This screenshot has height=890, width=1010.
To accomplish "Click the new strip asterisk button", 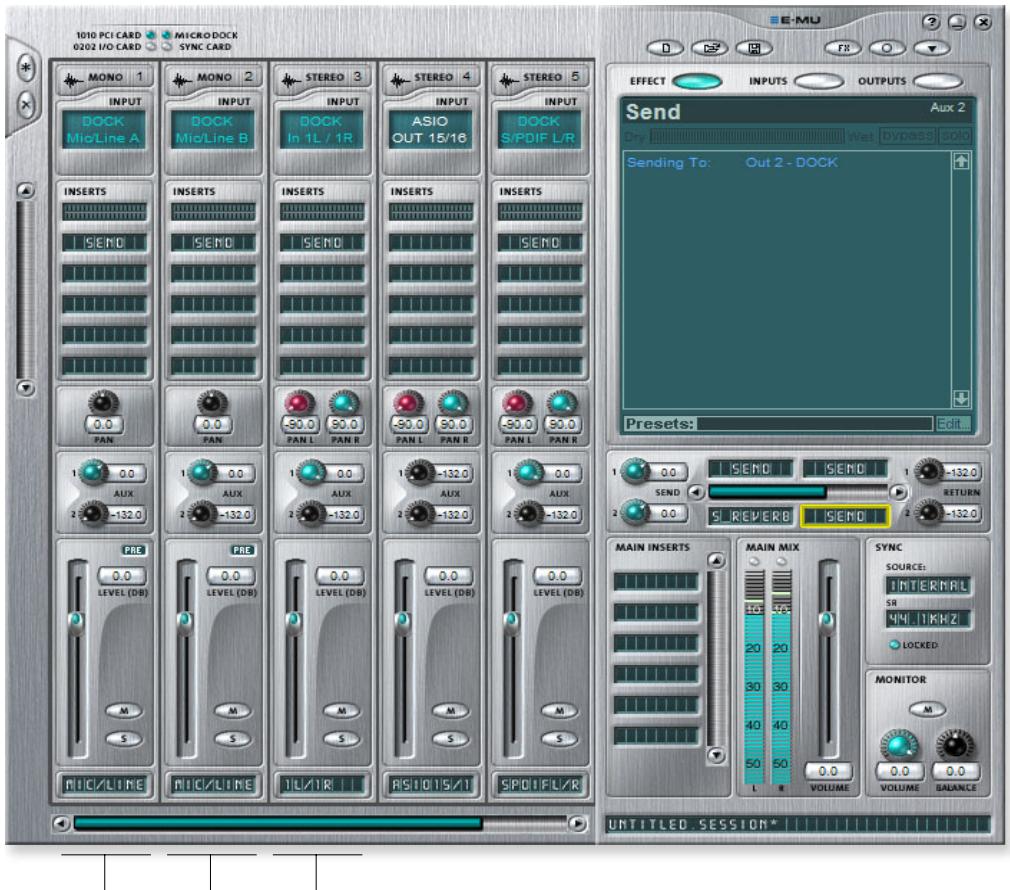I will click(26, 68).
